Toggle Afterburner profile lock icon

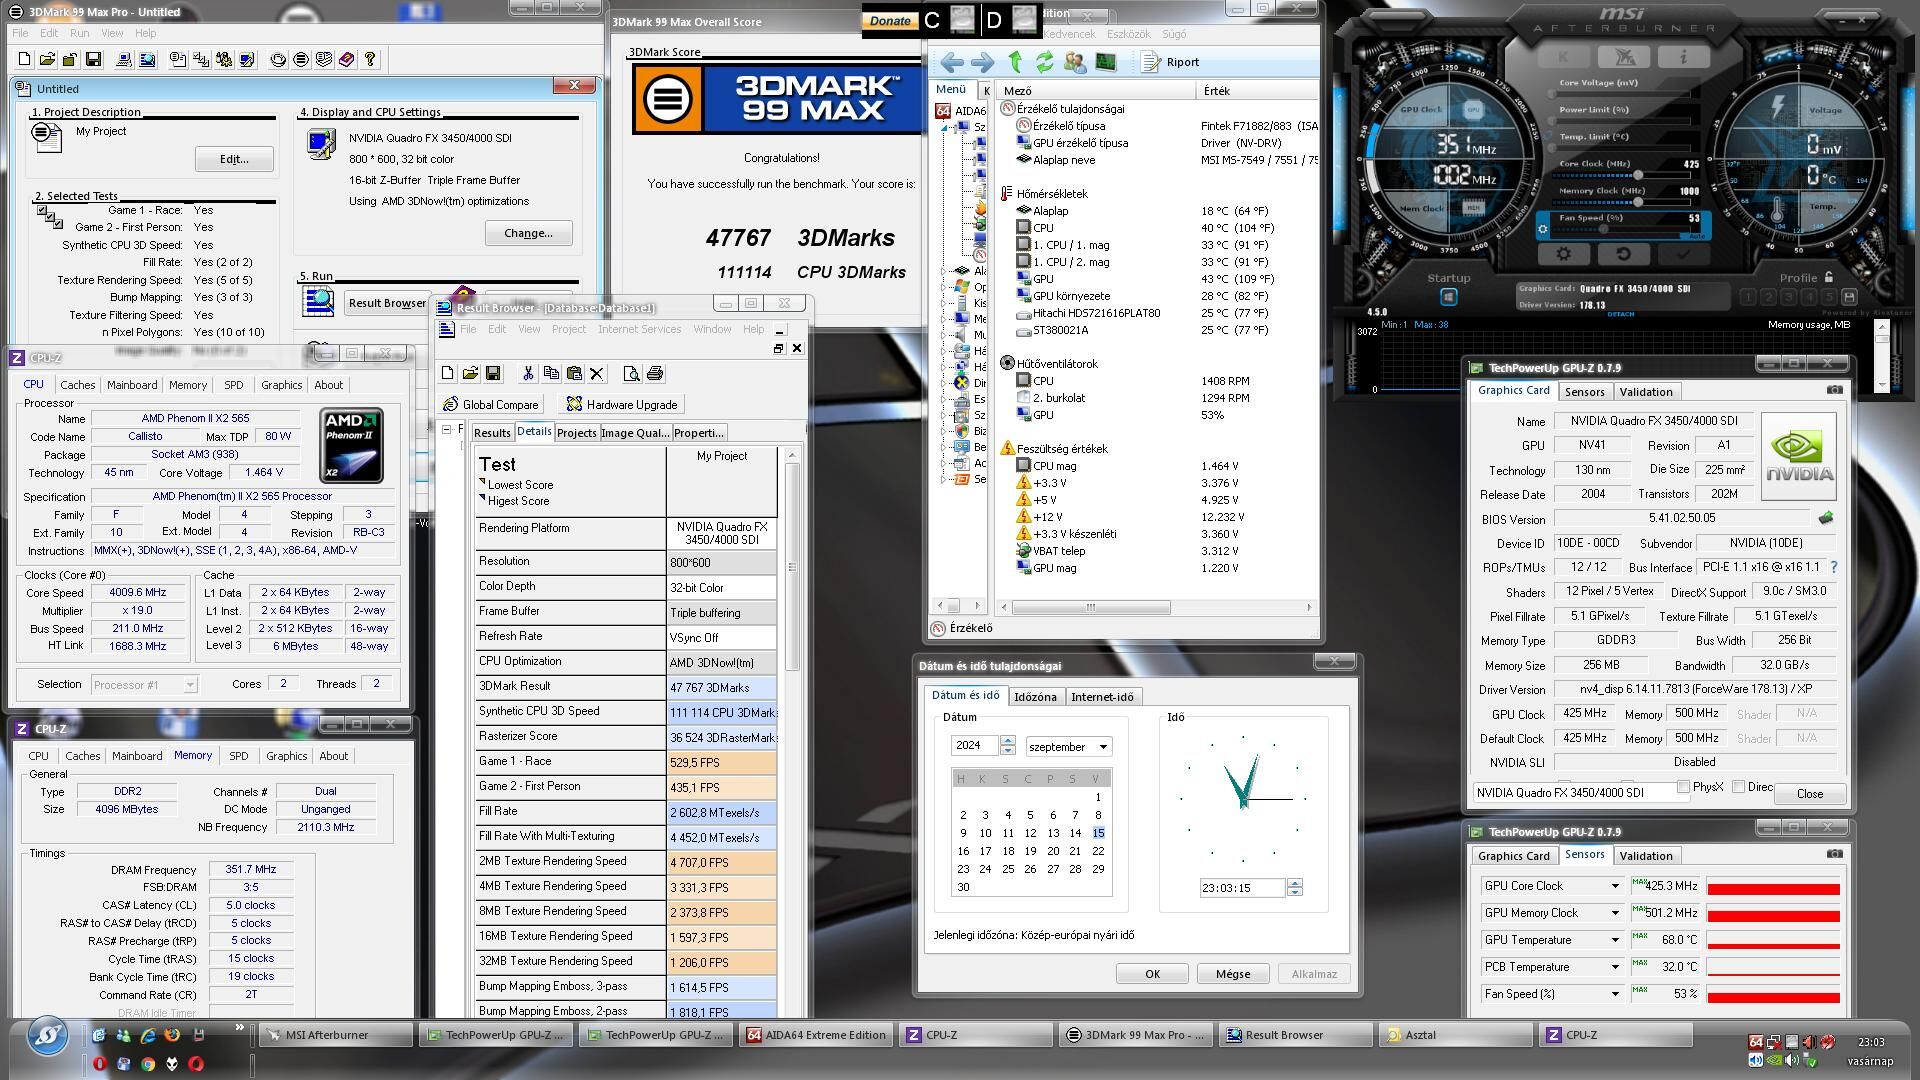point(1829,277)
